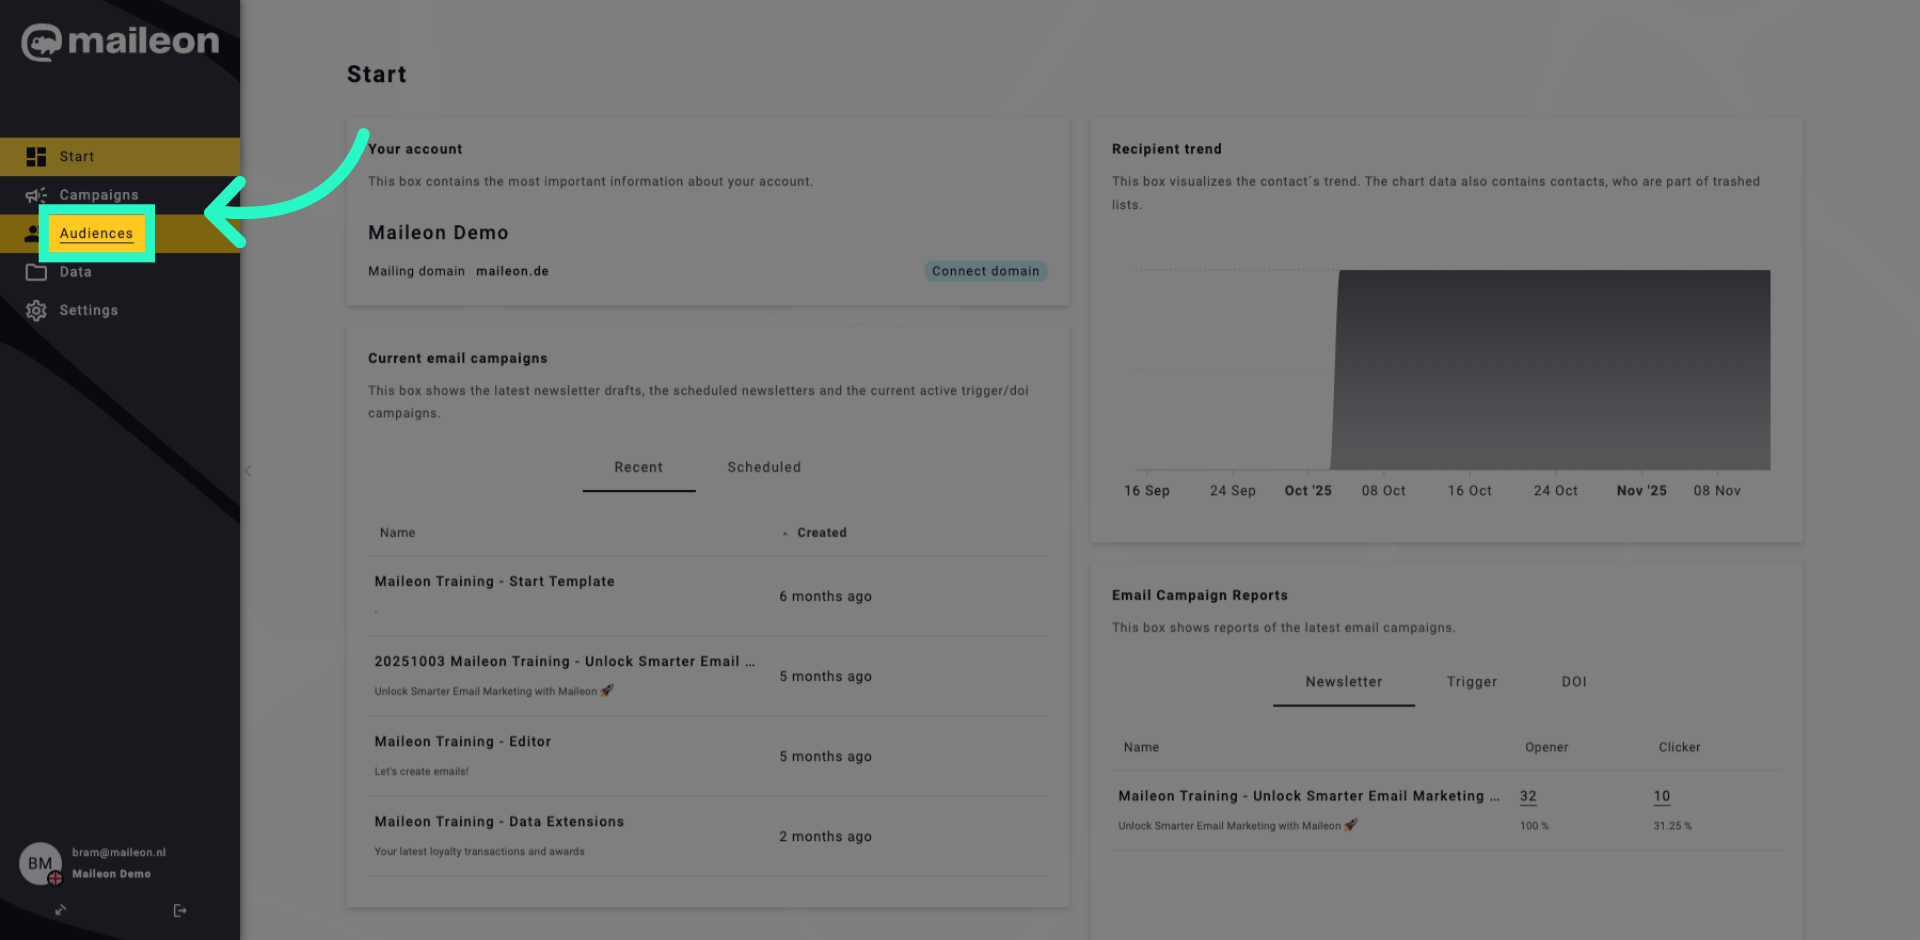Click the '16 Sep' chart axis label

coord(1146,490)
